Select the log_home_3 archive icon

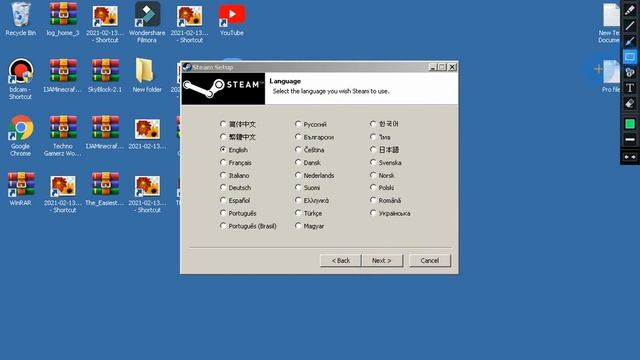click(63, 19)
